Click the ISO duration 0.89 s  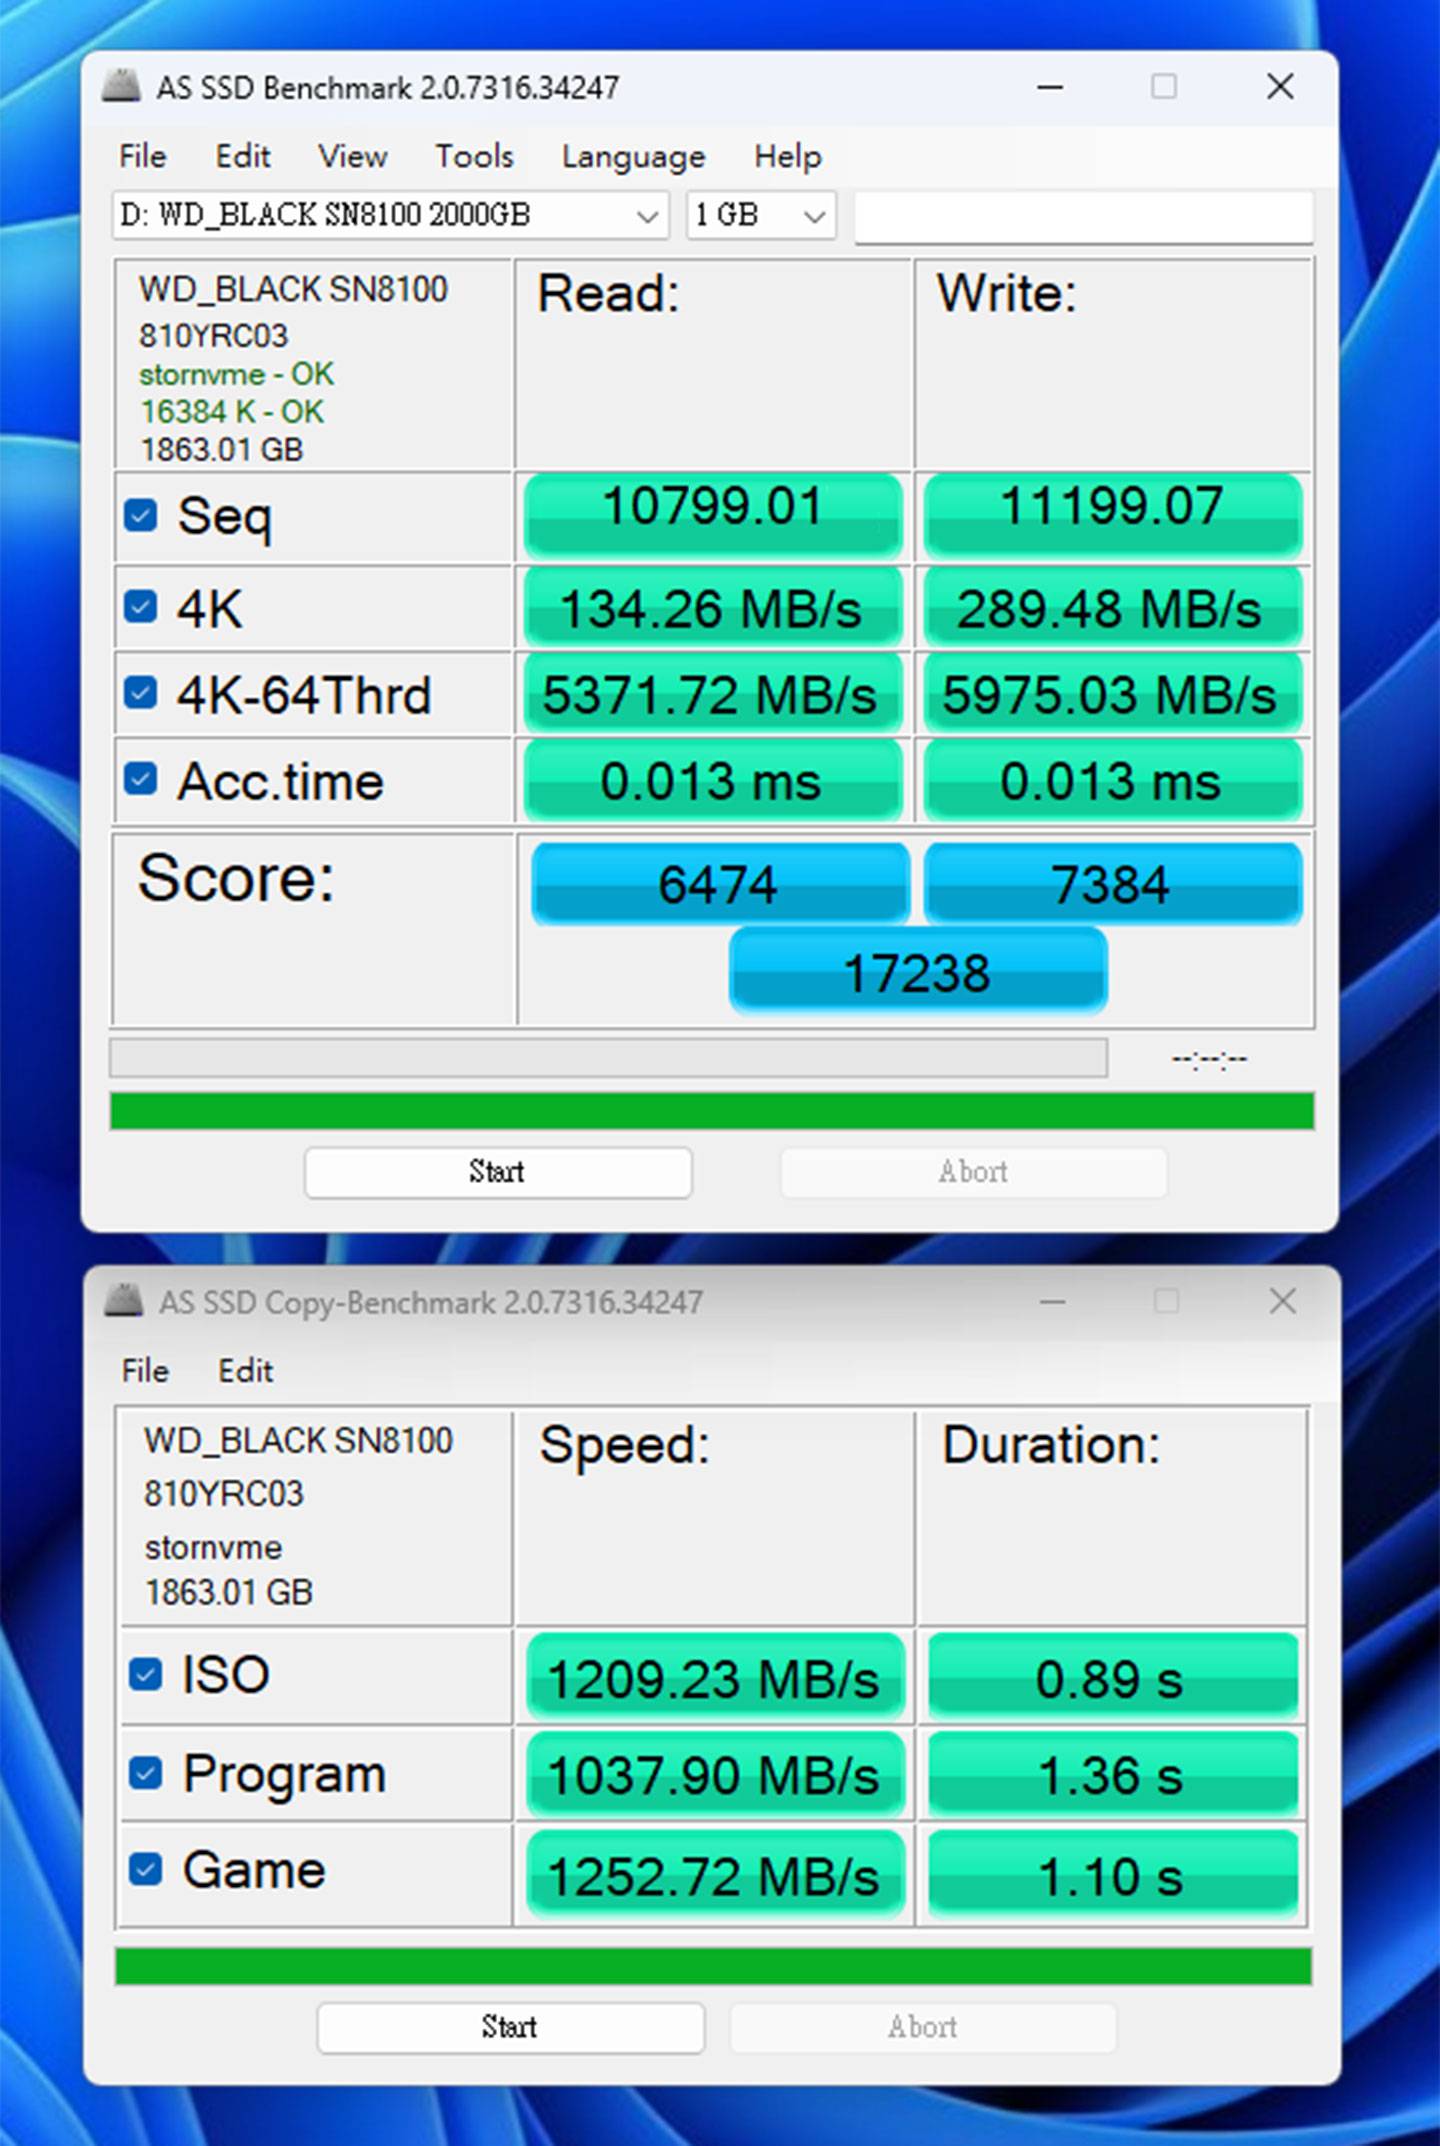pyautogui.click(x=1113, y=1676)
